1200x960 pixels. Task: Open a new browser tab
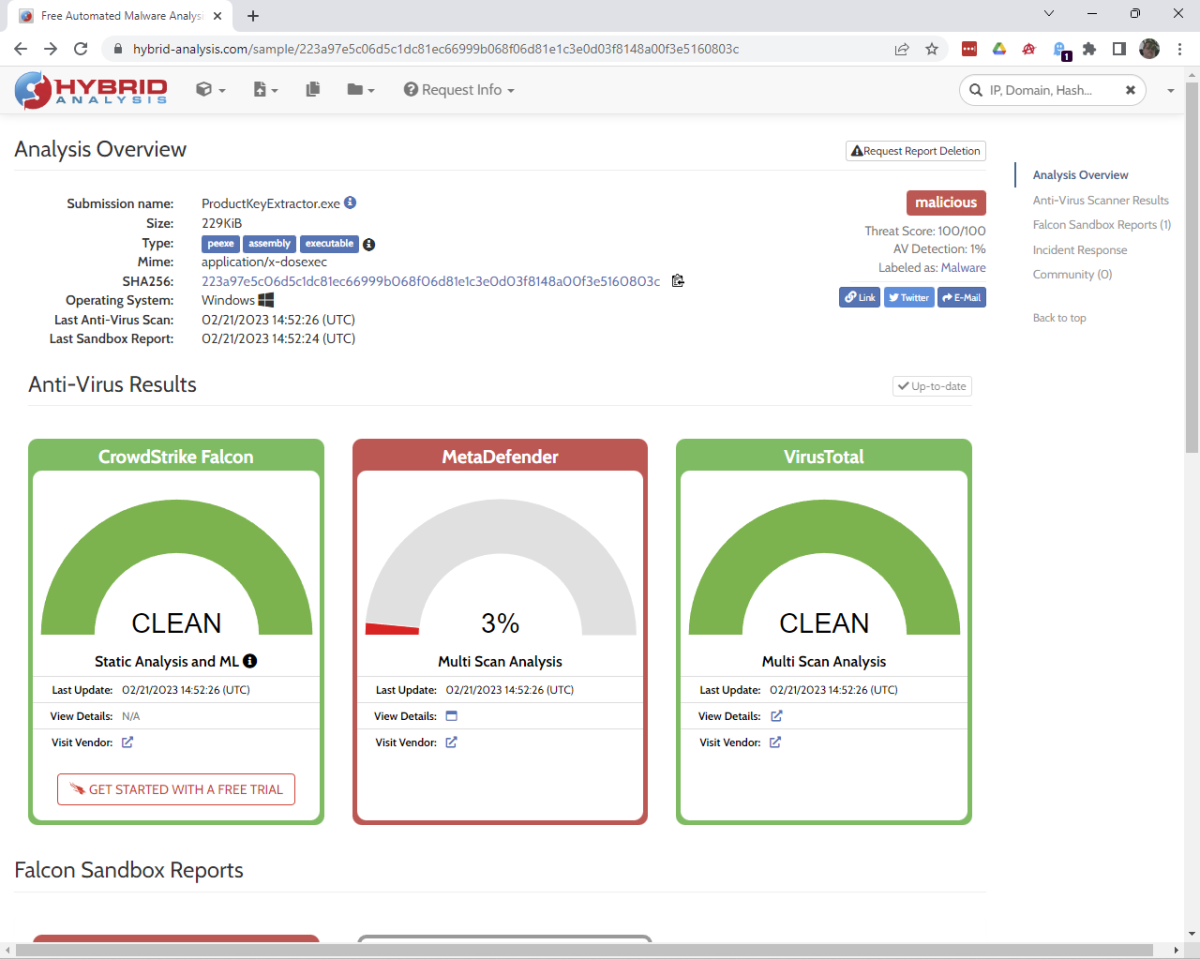point(253,15)
